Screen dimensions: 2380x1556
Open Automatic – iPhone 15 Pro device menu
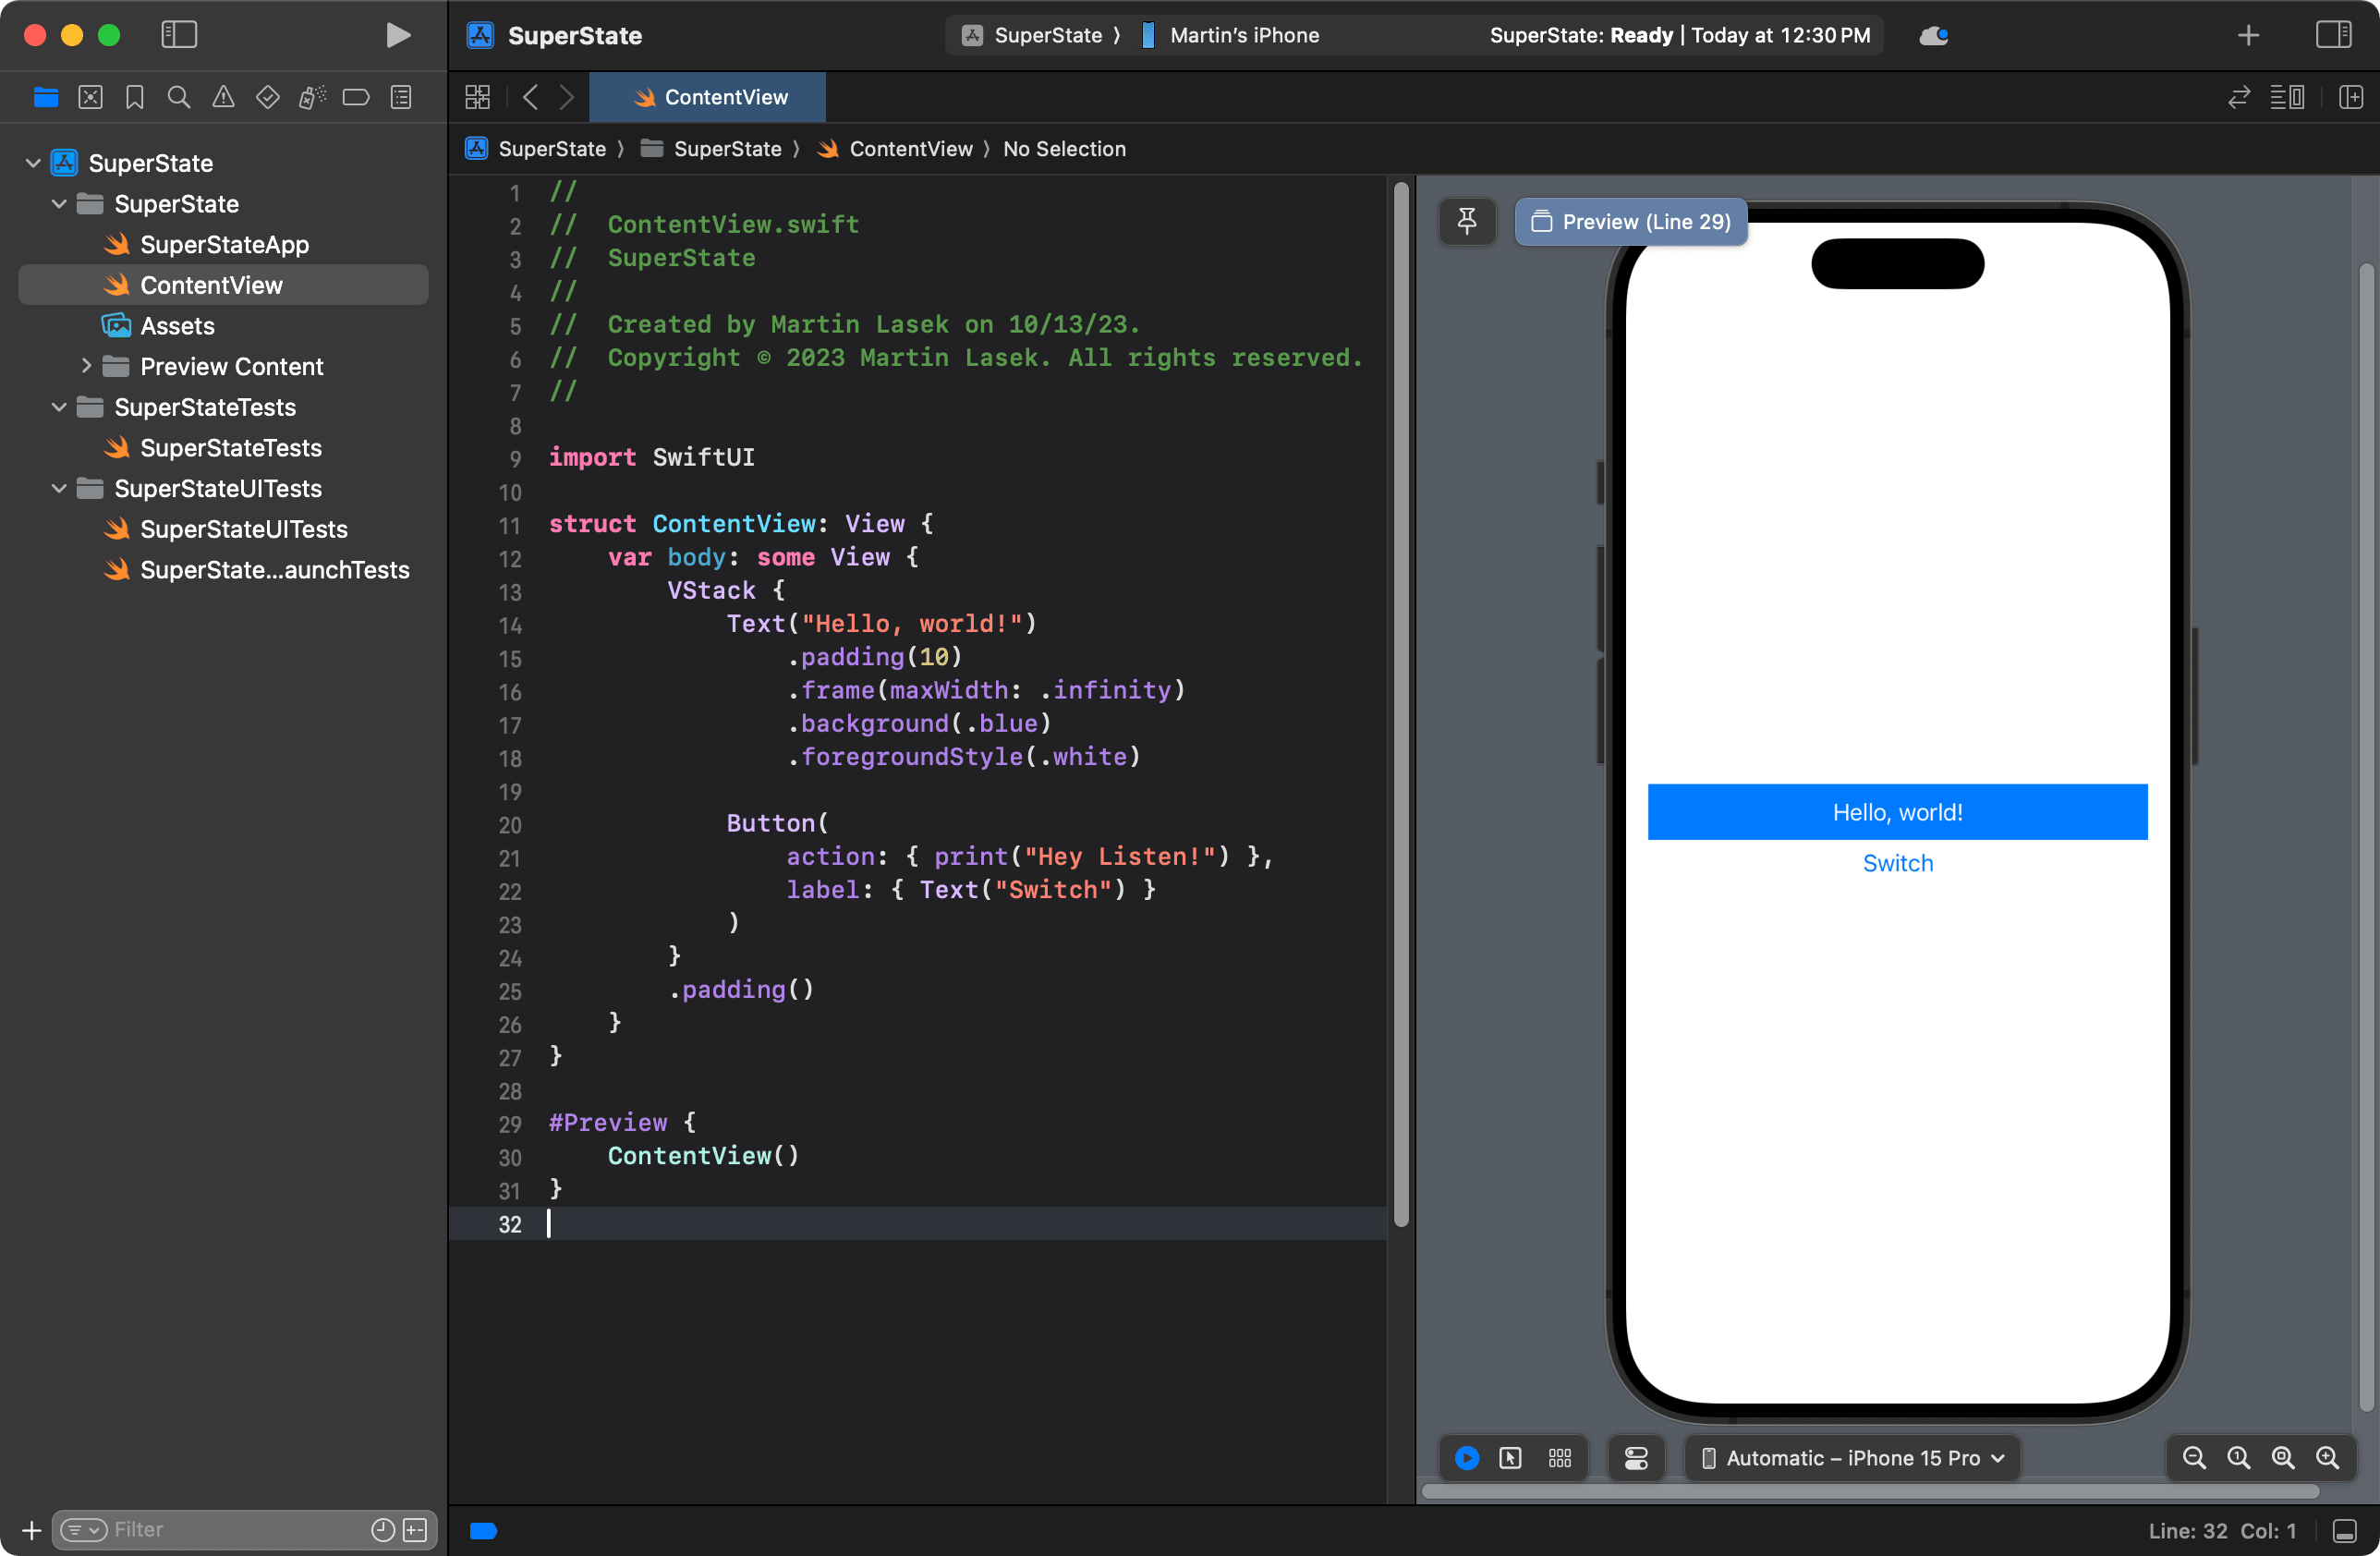[1852, 1458]
